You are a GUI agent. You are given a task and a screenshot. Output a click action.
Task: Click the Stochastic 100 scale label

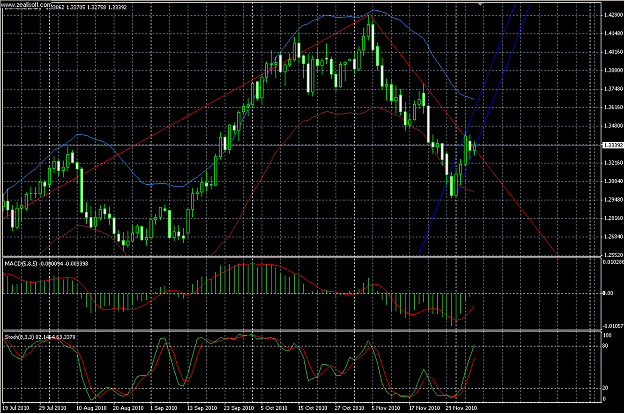pyautogui.click(x=606, y=336)
